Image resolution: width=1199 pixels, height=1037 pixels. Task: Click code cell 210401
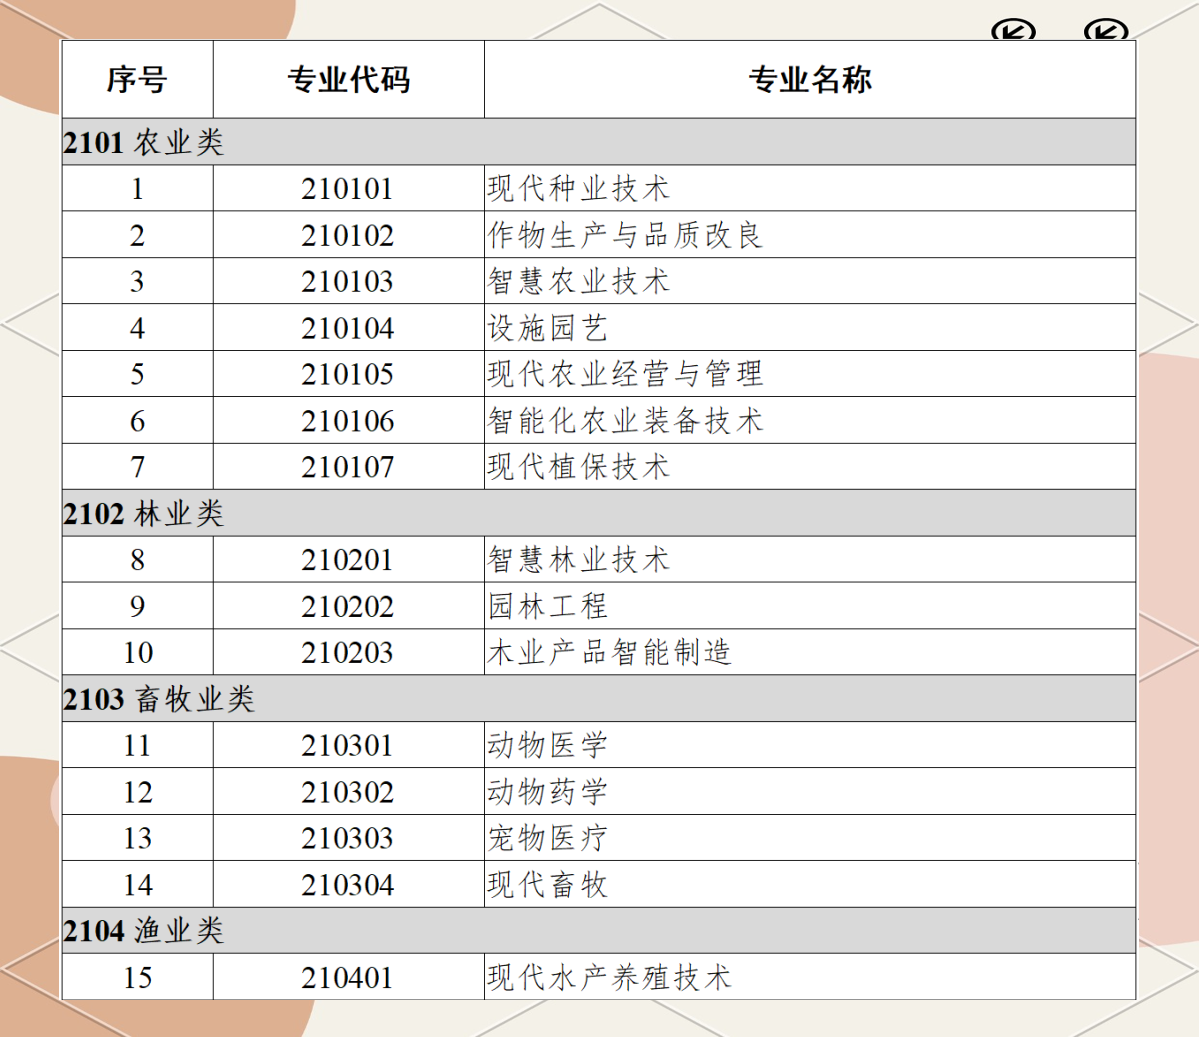click(347, 977)
